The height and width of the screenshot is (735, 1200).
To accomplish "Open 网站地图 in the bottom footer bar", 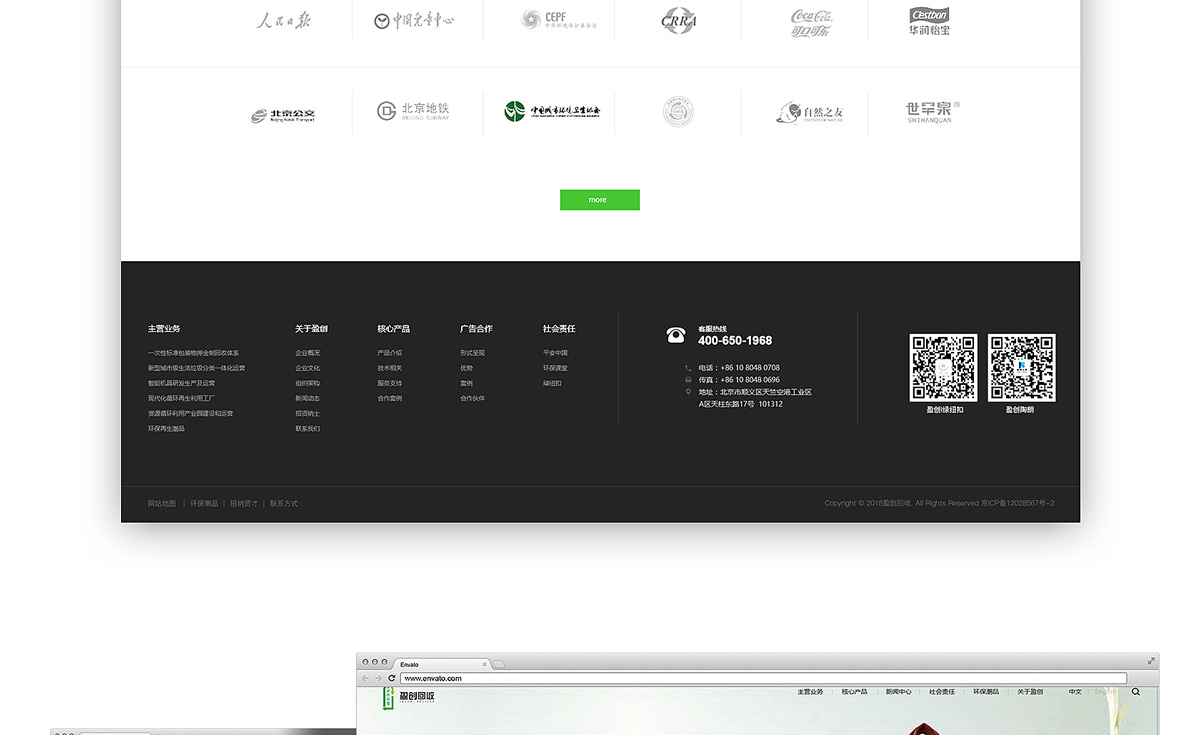I will point(162,503).
